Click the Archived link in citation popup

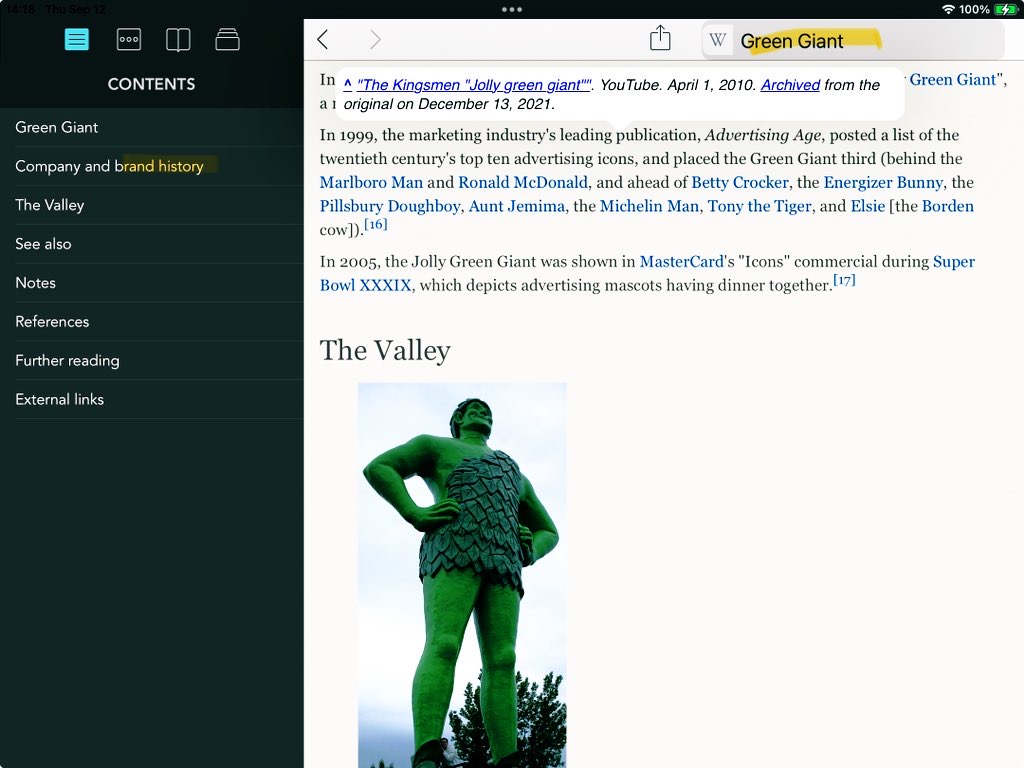point(790,85)
